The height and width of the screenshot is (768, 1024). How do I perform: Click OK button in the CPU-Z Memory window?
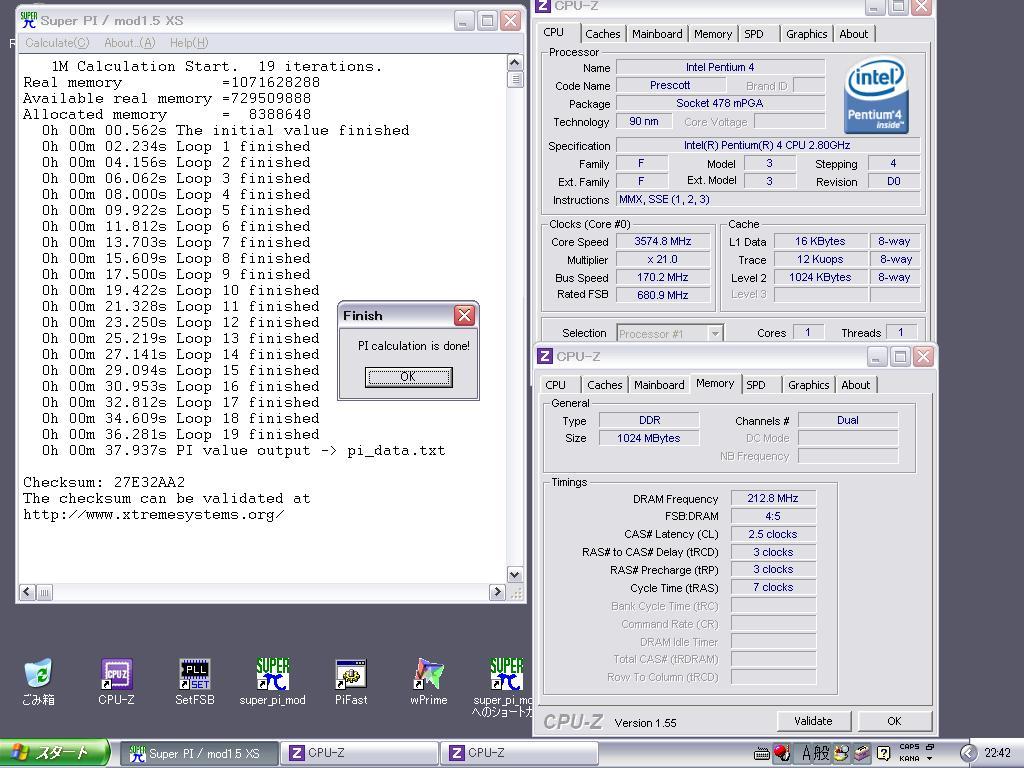tap(894, 721)
